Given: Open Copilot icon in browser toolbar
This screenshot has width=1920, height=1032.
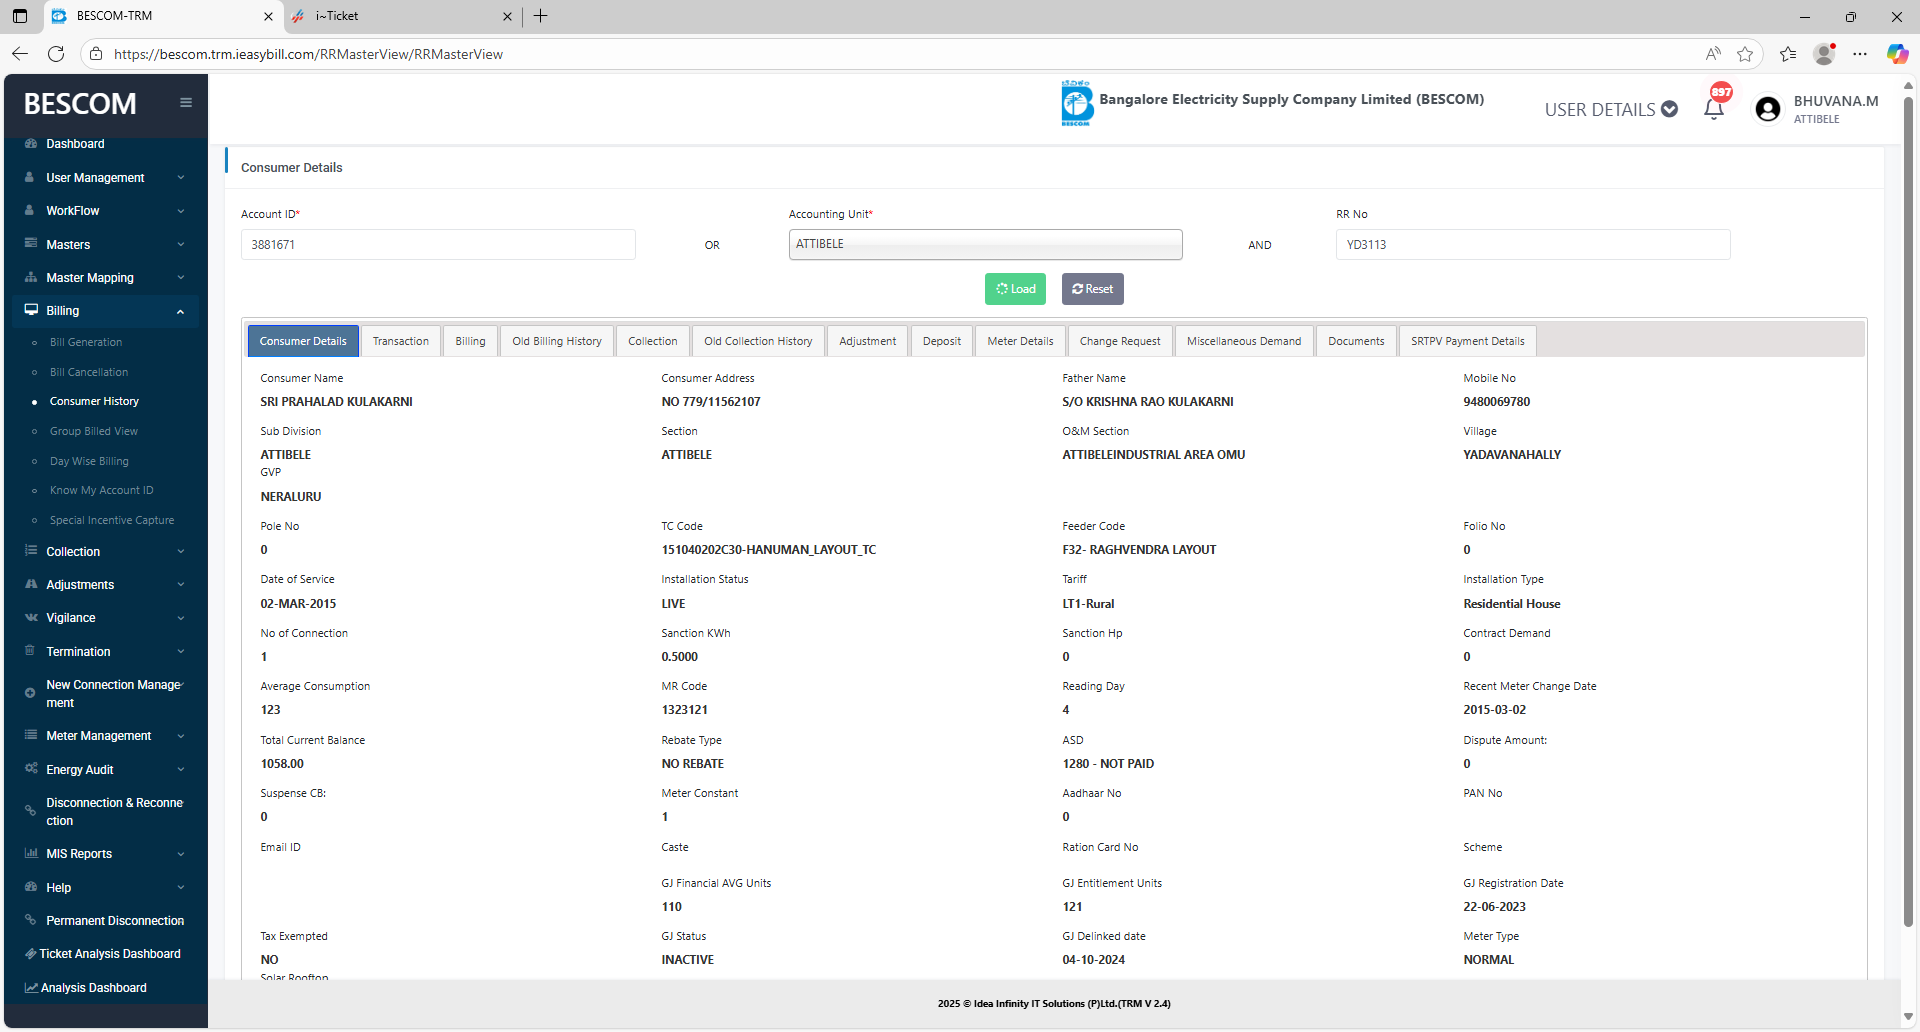Looking at the screenshot, I should pyautogui.click(x=1896, y=54).
